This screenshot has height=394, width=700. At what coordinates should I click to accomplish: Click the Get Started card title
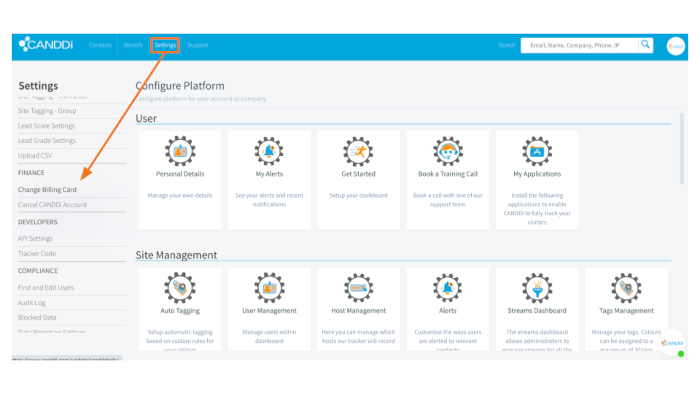[358, 174]
